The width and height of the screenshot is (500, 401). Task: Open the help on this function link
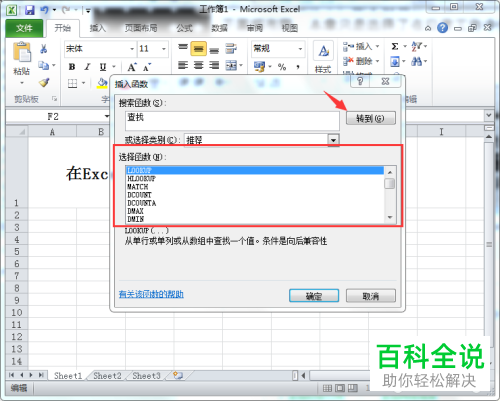pos(151,294)
